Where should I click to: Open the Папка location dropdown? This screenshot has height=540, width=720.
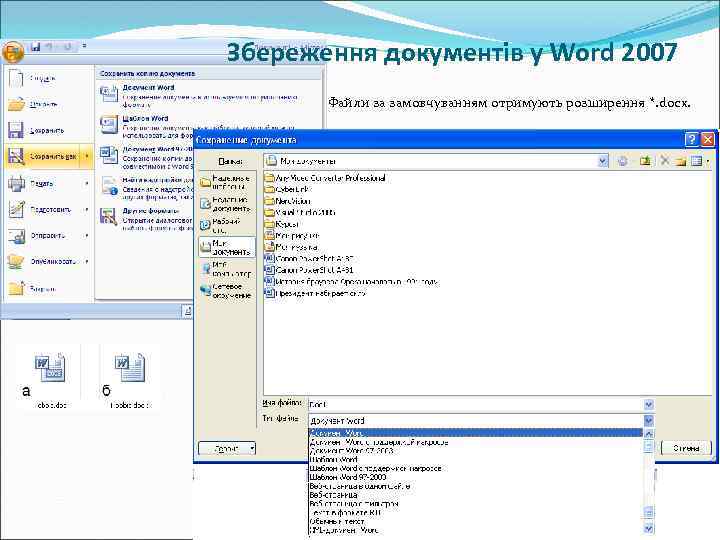(603, 161)
